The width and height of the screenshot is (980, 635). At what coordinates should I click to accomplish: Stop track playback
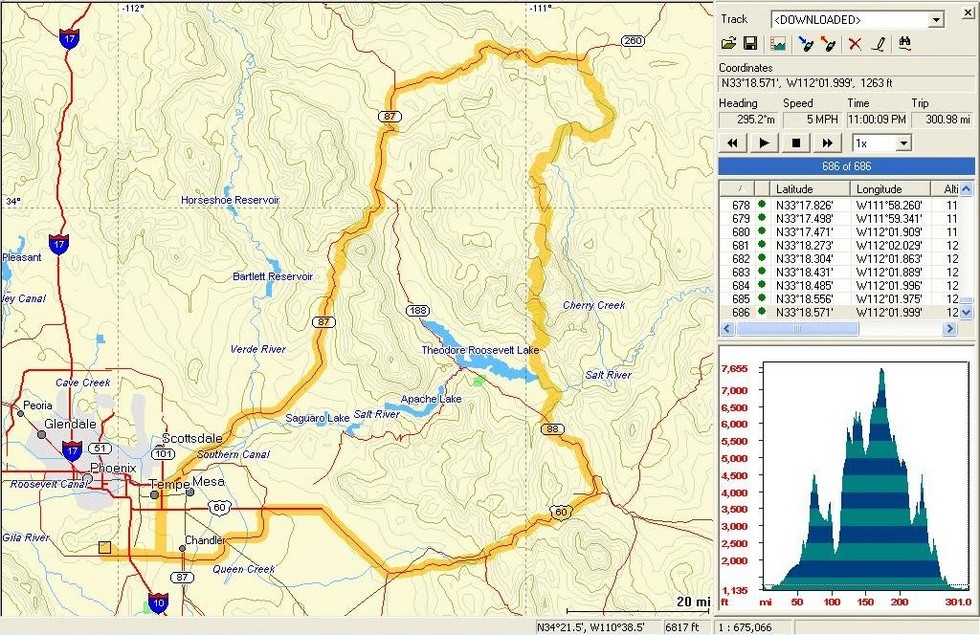(x=796, y=143)
